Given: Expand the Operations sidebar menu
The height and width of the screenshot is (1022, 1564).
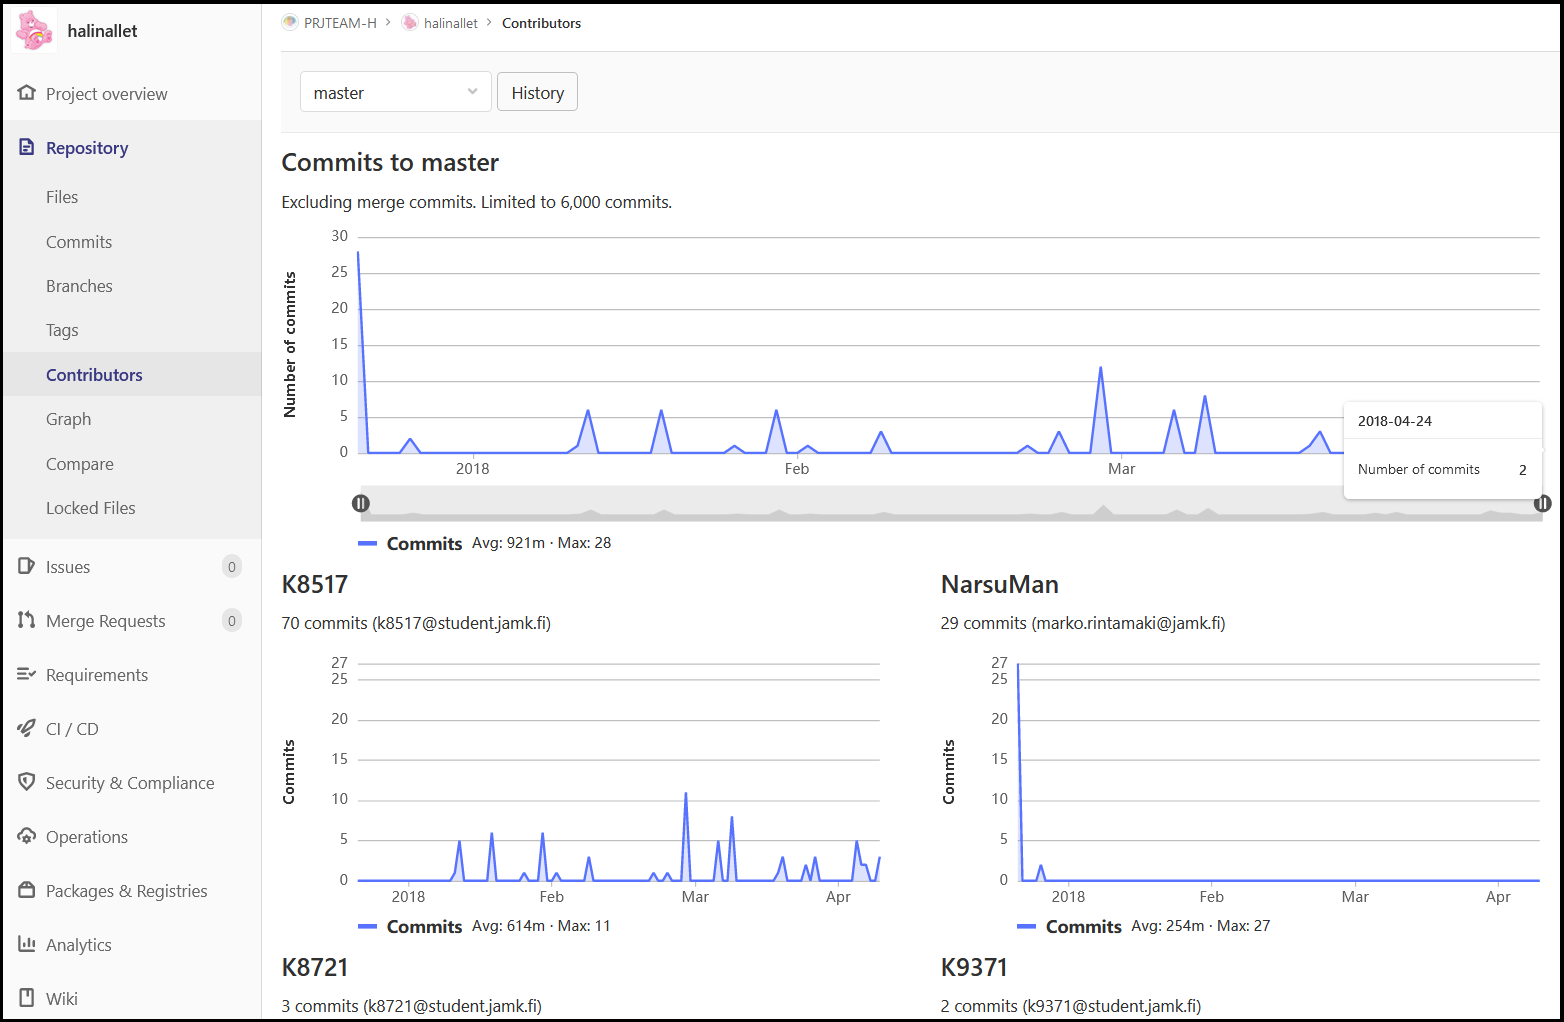Looking at the screenshot, I should pyautogui.click(x=87, y=837).
